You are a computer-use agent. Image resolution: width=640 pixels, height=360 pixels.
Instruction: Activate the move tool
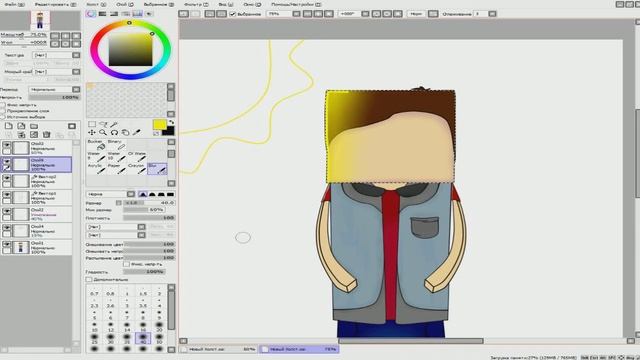(x=92, y=132)
